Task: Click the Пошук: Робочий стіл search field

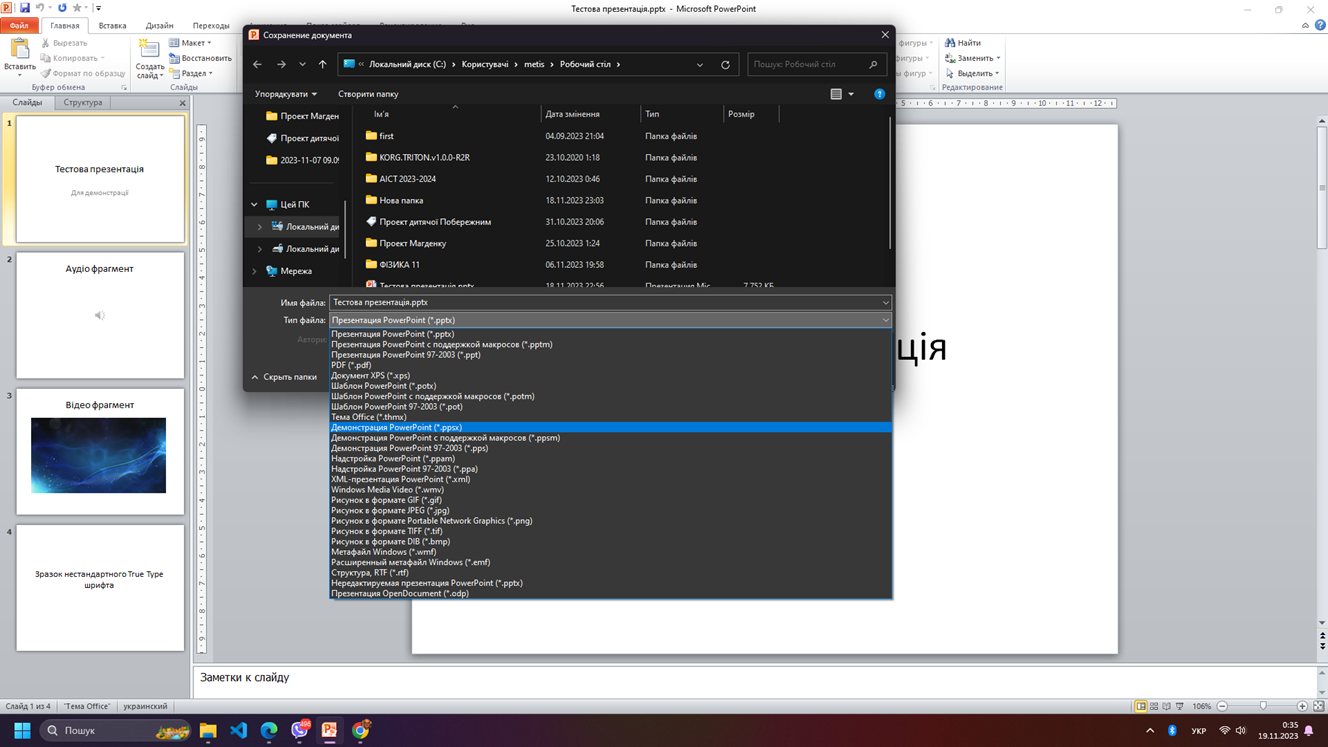Action: (816, 64)
